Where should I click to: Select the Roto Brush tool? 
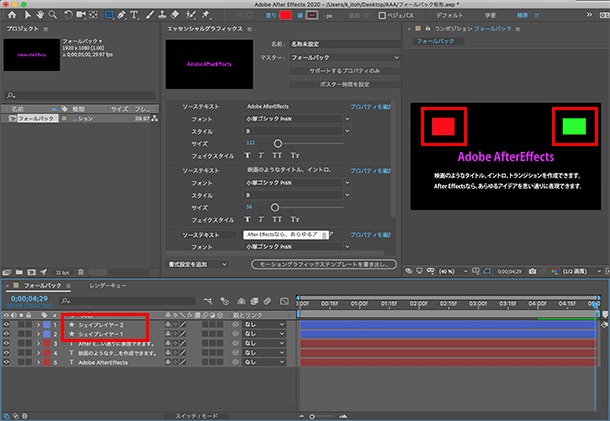point(190,15)
